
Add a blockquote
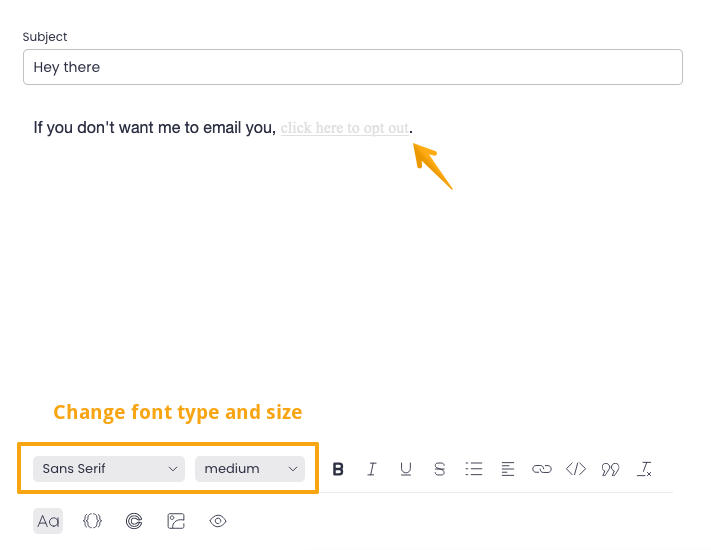(x=610, y=468)
